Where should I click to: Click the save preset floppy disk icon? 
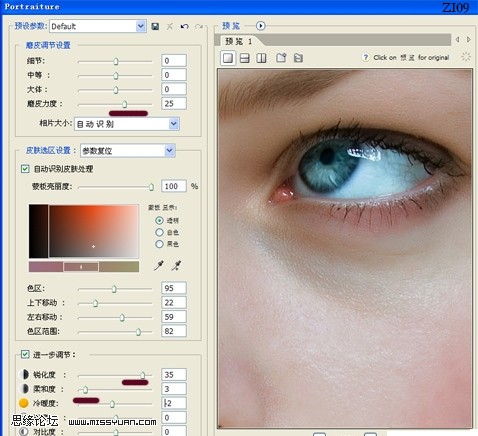[155, 26]
